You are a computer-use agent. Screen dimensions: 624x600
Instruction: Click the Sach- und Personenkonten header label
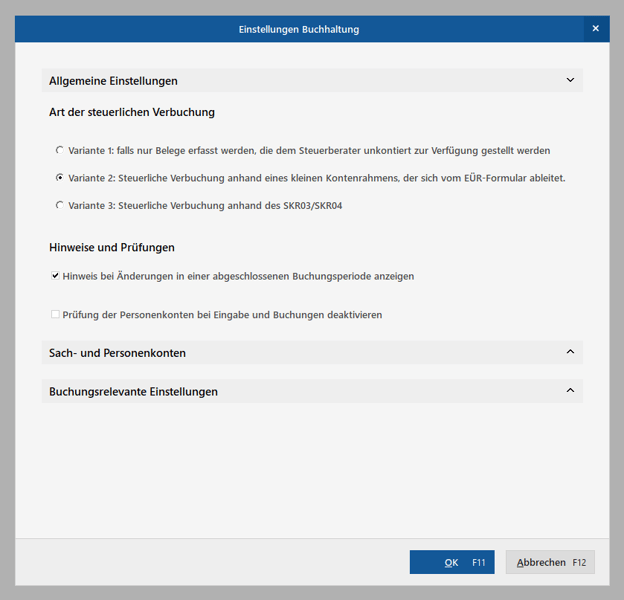[x=117, y=353]
